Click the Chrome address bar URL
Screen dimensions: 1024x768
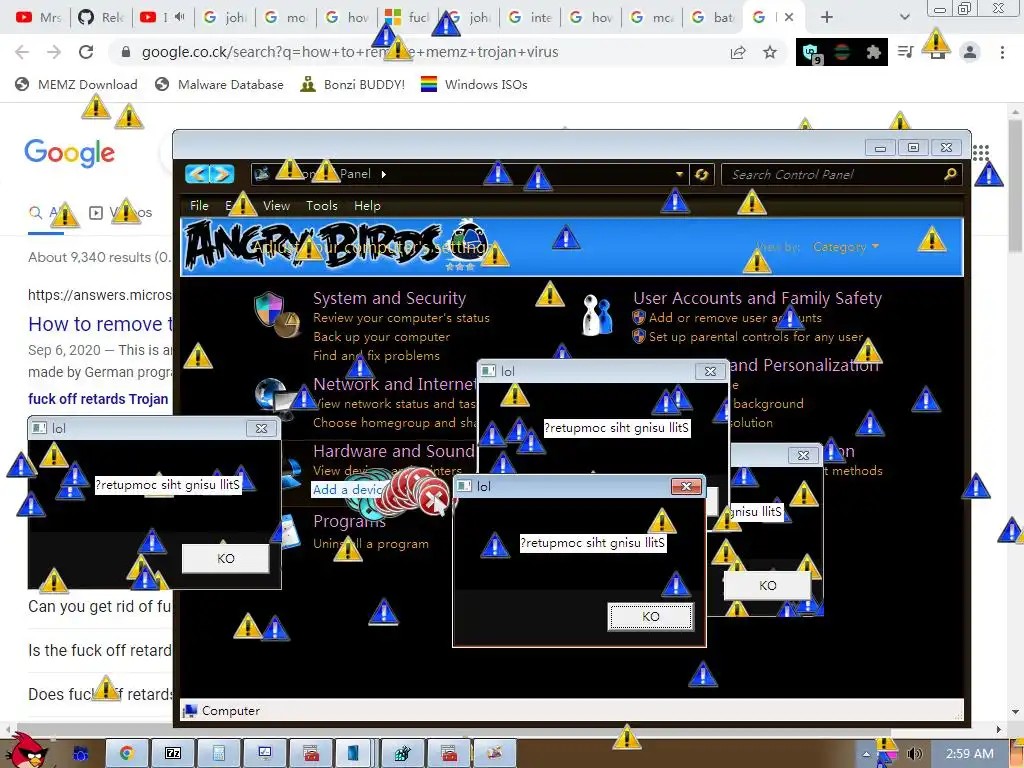coord(350,52)
